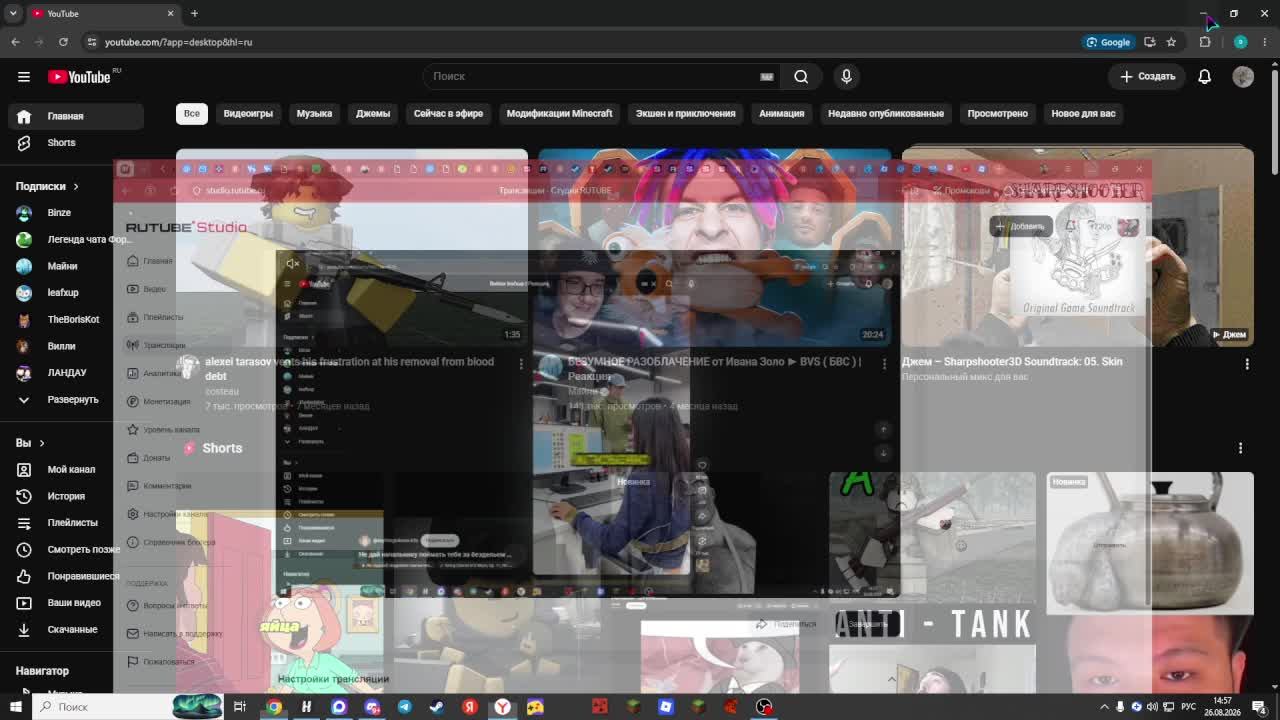Open the Binze channel subscription
Screen dimensions: 1280x720
[78, 213]
